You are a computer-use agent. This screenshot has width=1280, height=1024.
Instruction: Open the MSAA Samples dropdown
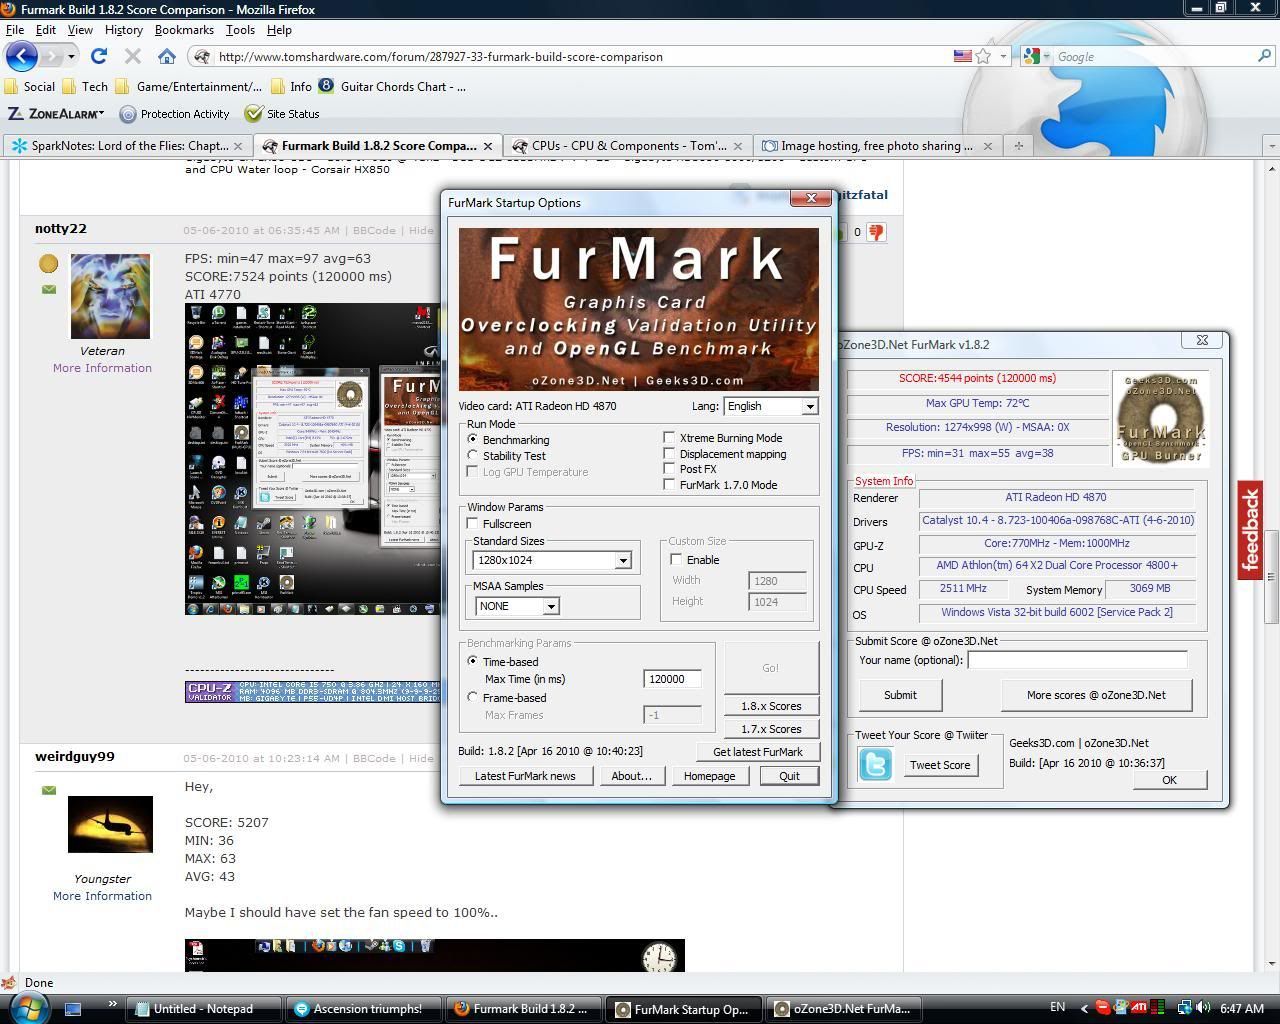(x=550, y=607)
